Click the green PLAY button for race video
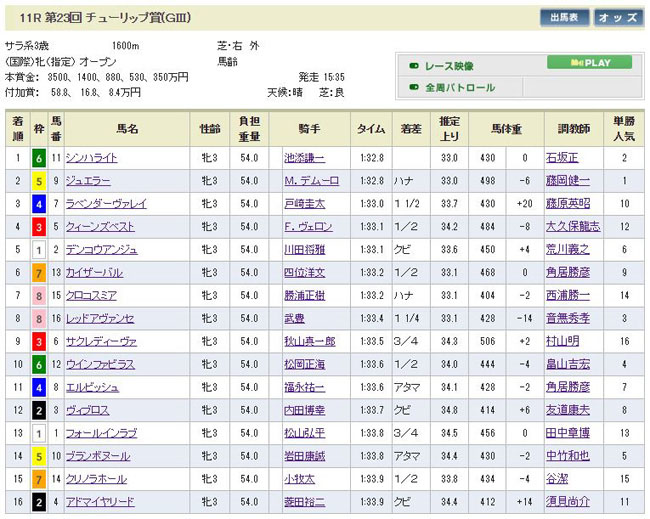The image size is (650, 519). pyautogui.click(x=589, y=62)
